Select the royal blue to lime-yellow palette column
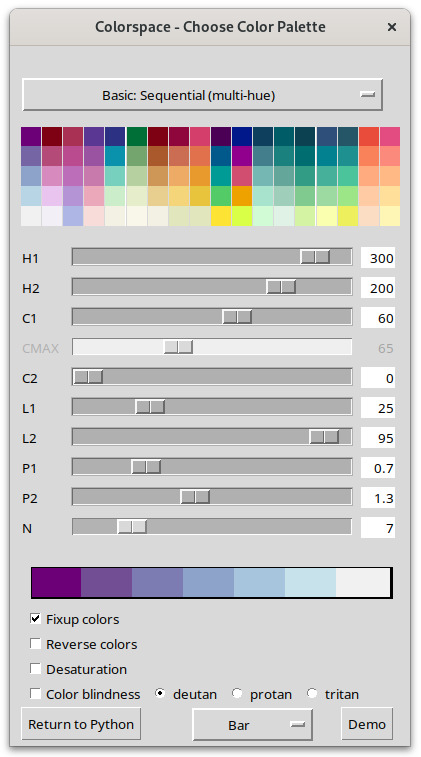The width and height of the screenshot is (421, 757). click(x=242, y=176)
